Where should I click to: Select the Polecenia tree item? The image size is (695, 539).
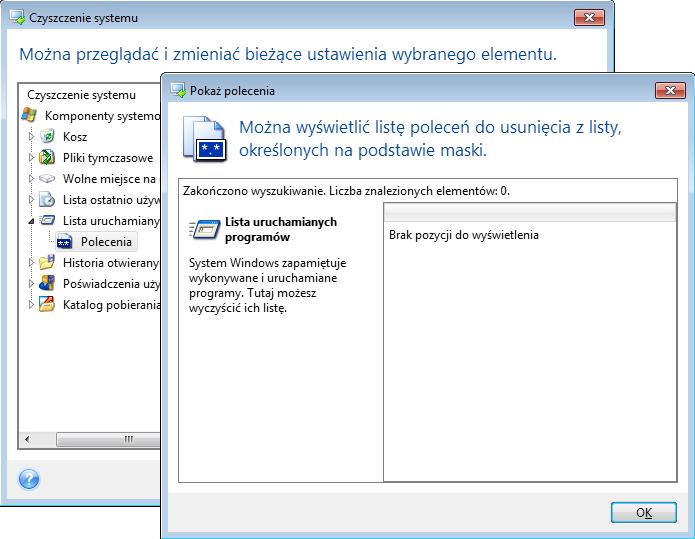106,242
